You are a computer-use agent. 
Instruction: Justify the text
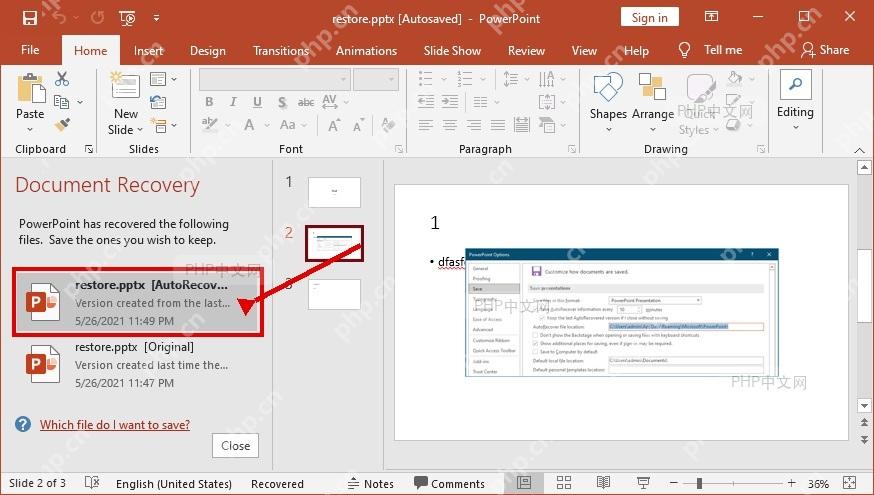pyautogui.click(x=498, y=125)
